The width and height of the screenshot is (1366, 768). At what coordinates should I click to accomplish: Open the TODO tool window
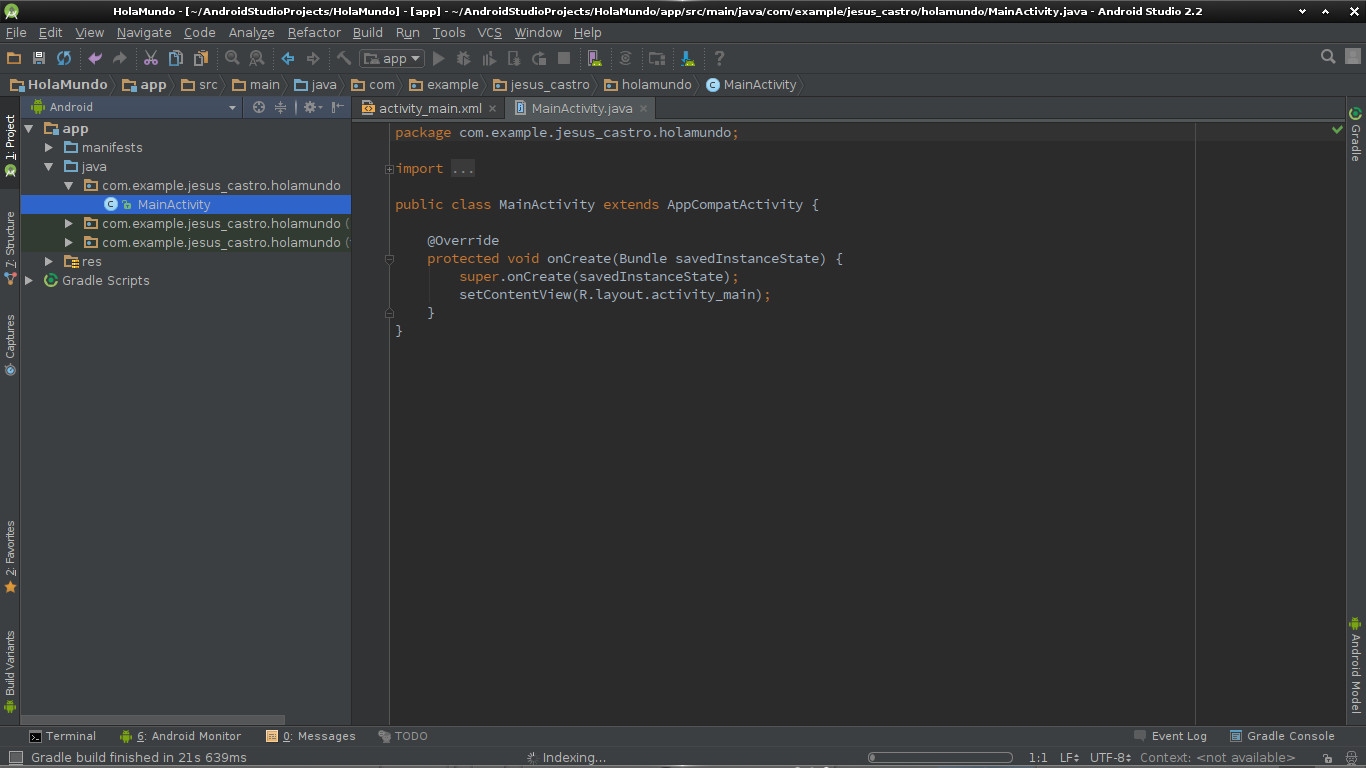[402, 736]
